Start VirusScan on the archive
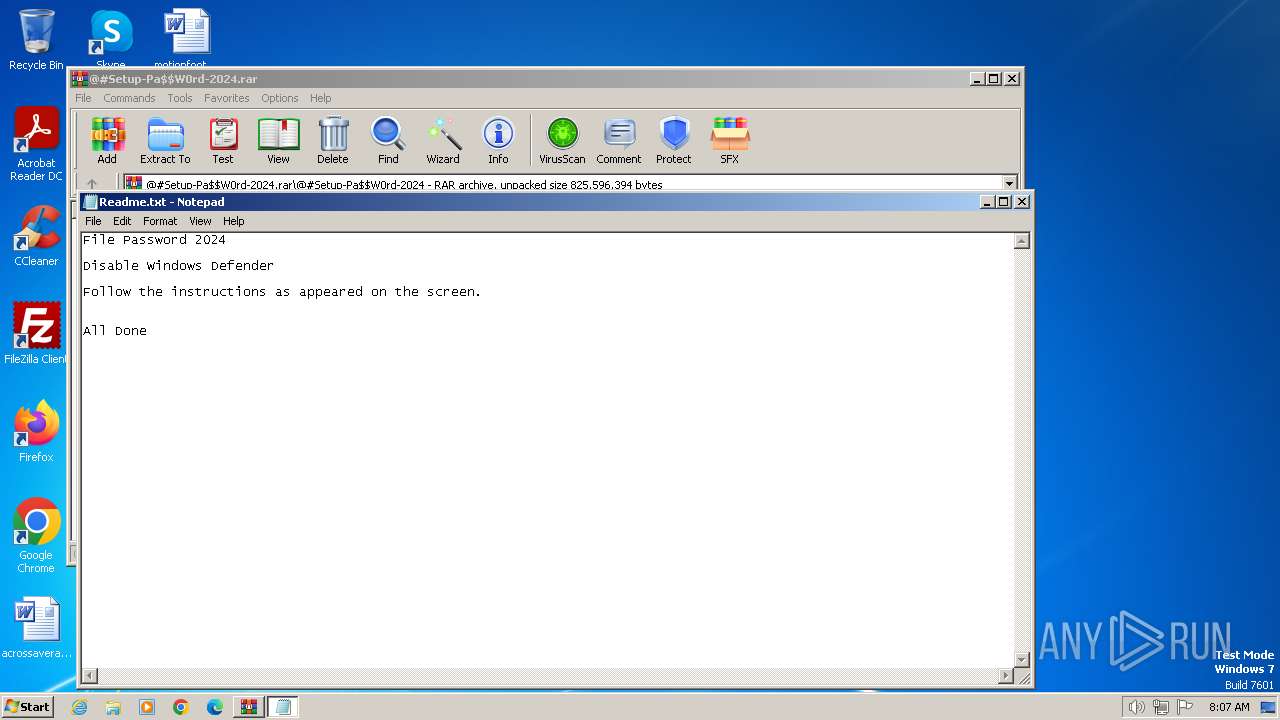 point(562,141)
